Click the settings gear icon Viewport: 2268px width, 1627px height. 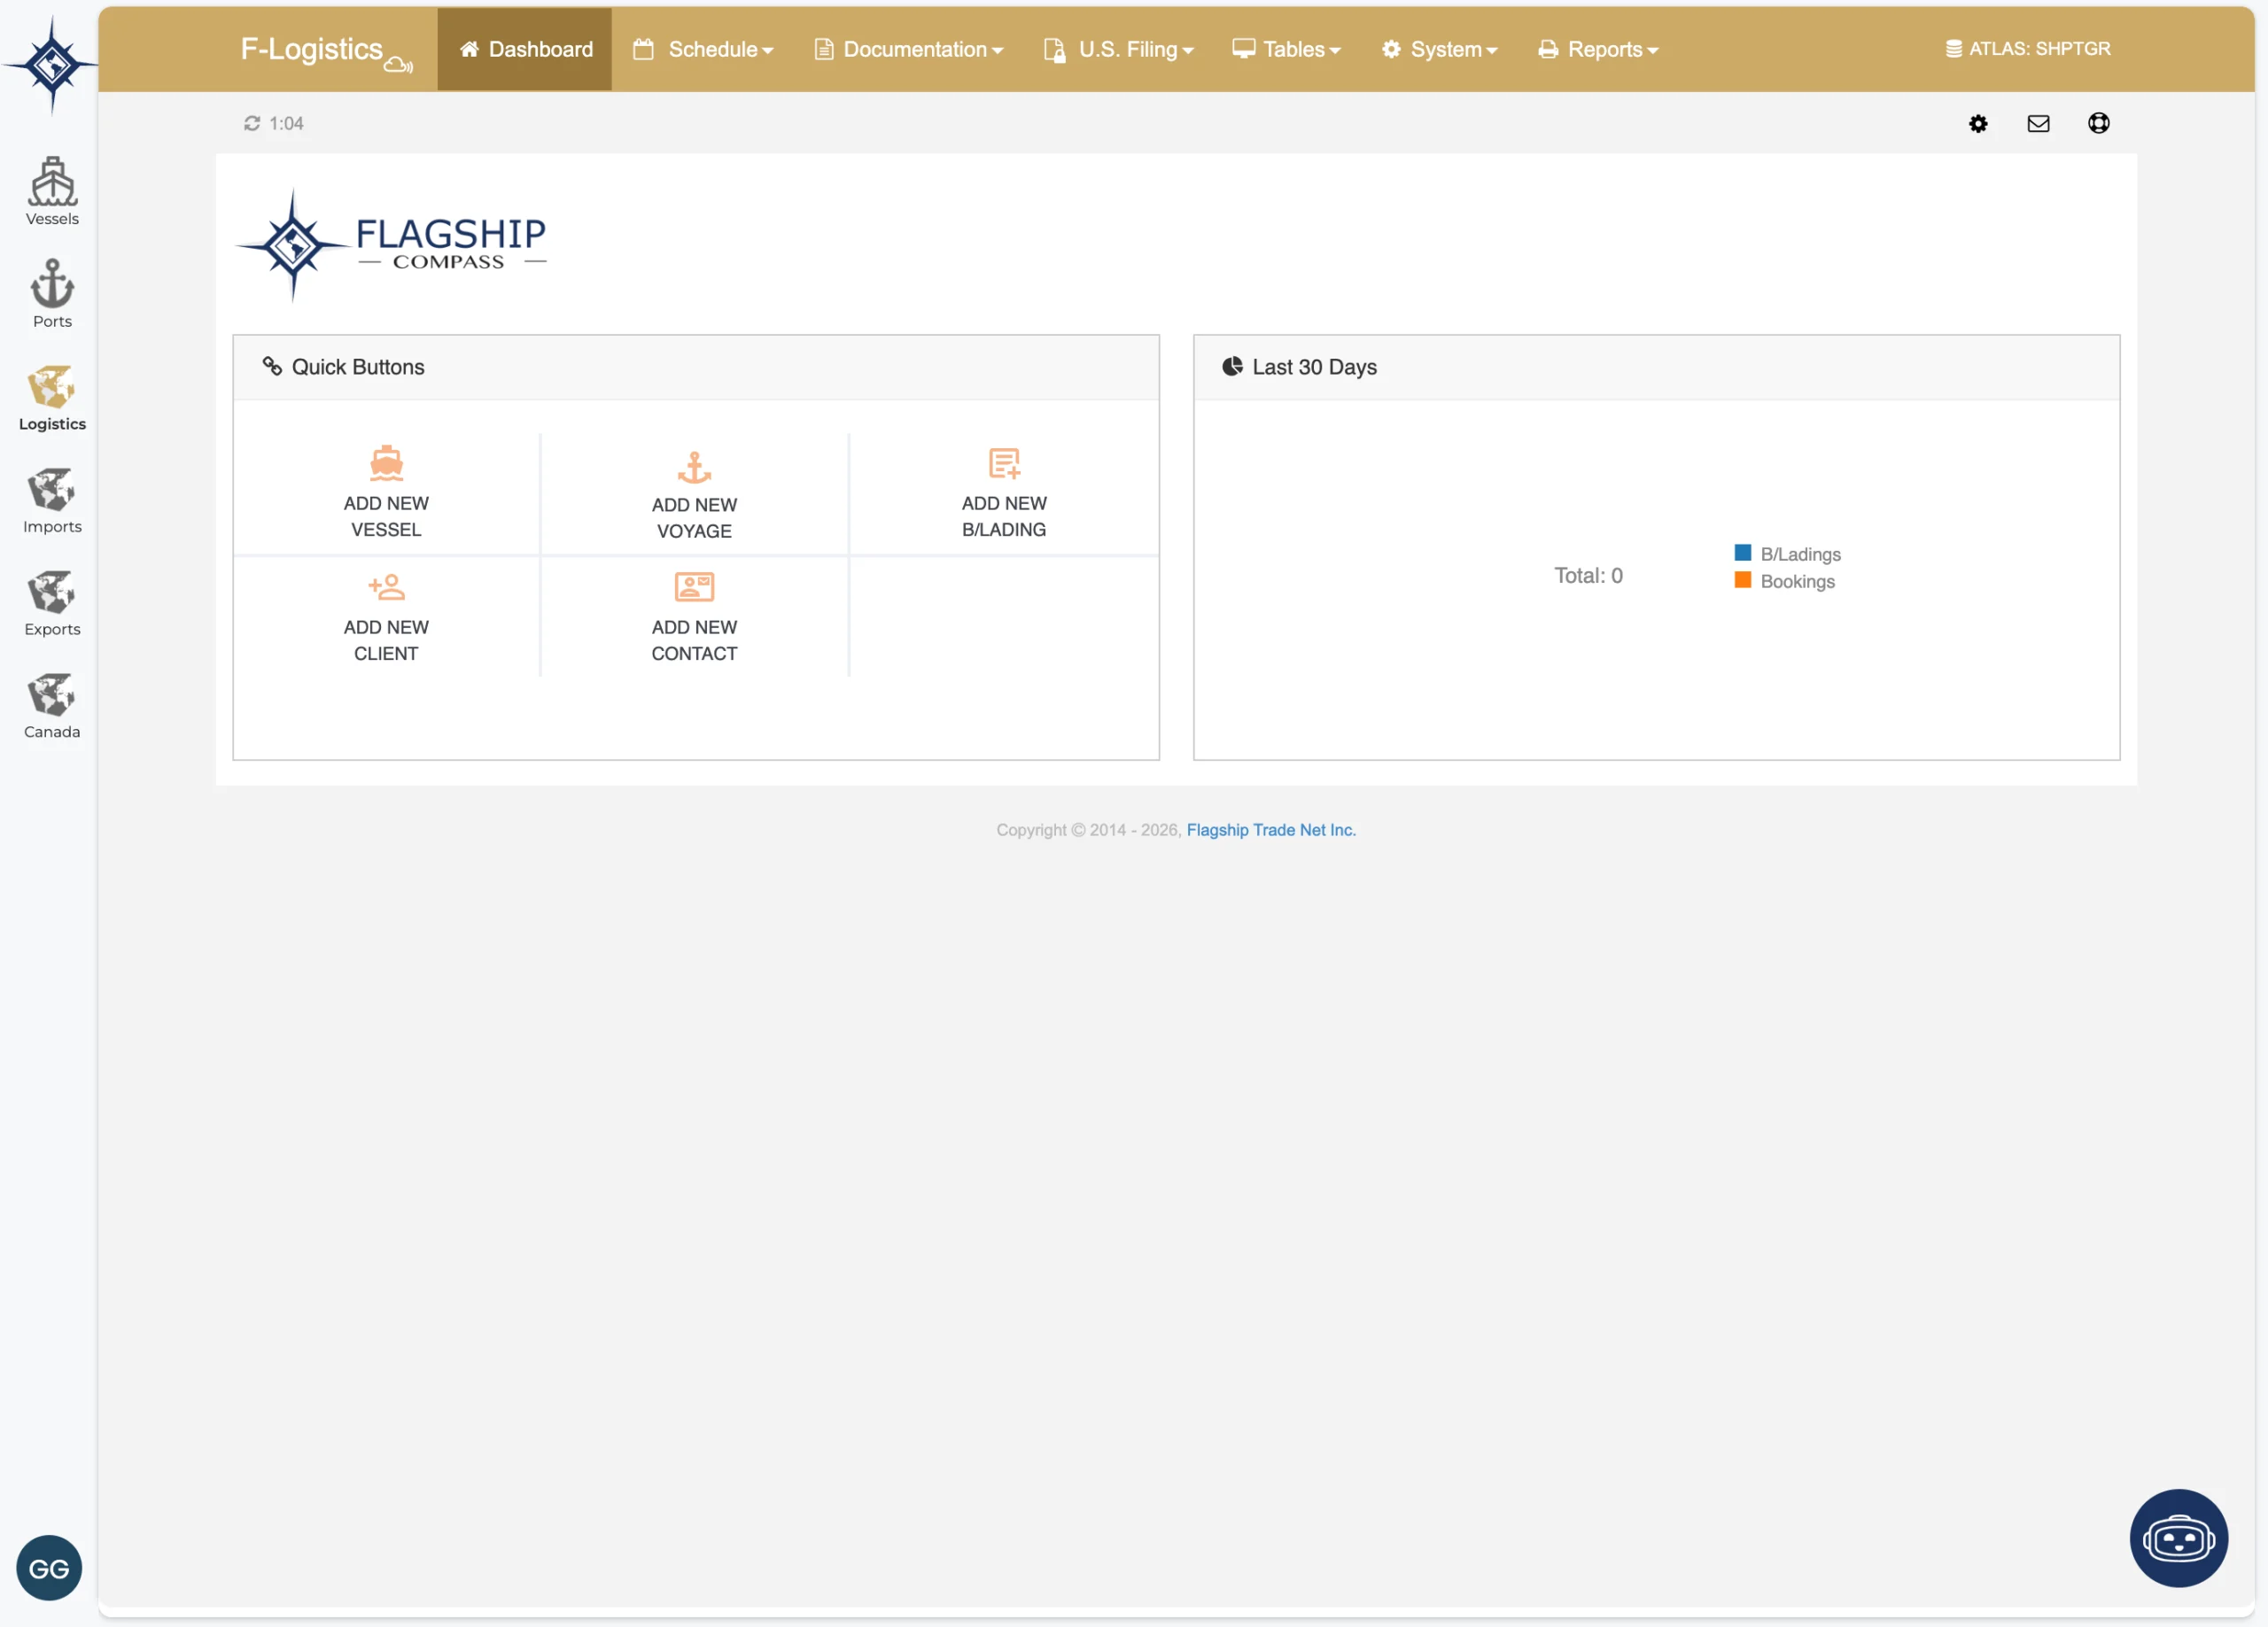pyautogui.click(x=1977, y=123)
